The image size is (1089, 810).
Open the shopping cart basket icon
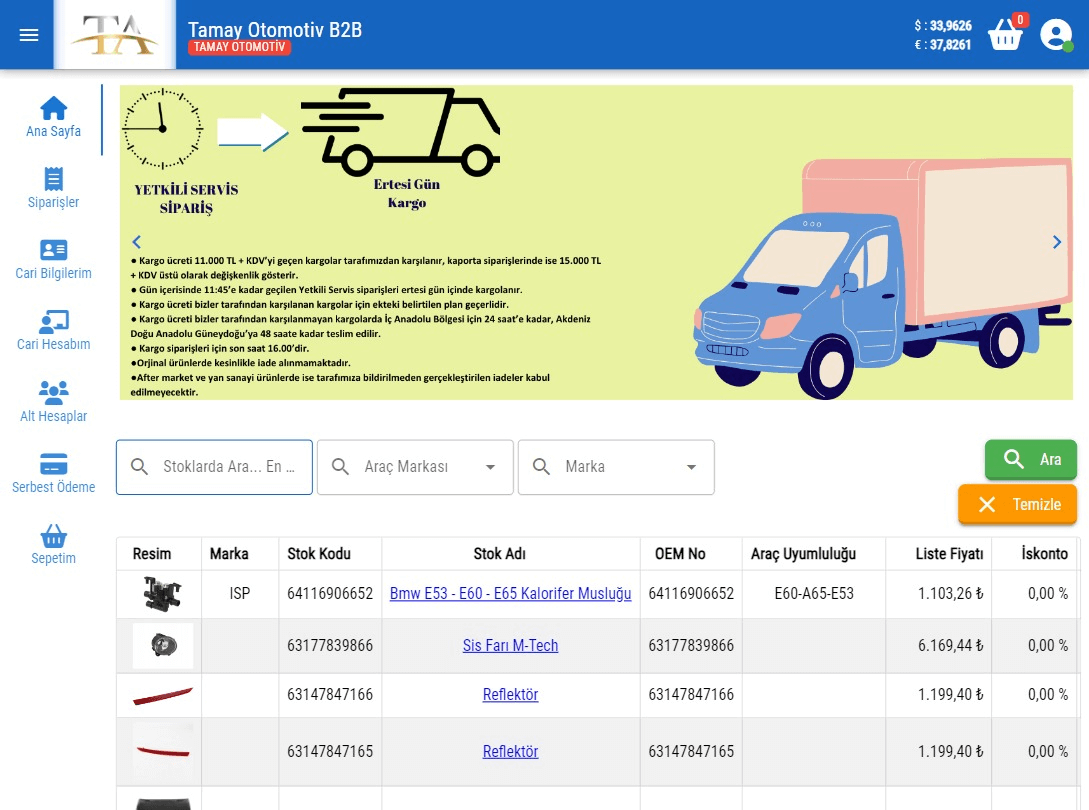coord(1005,34)
